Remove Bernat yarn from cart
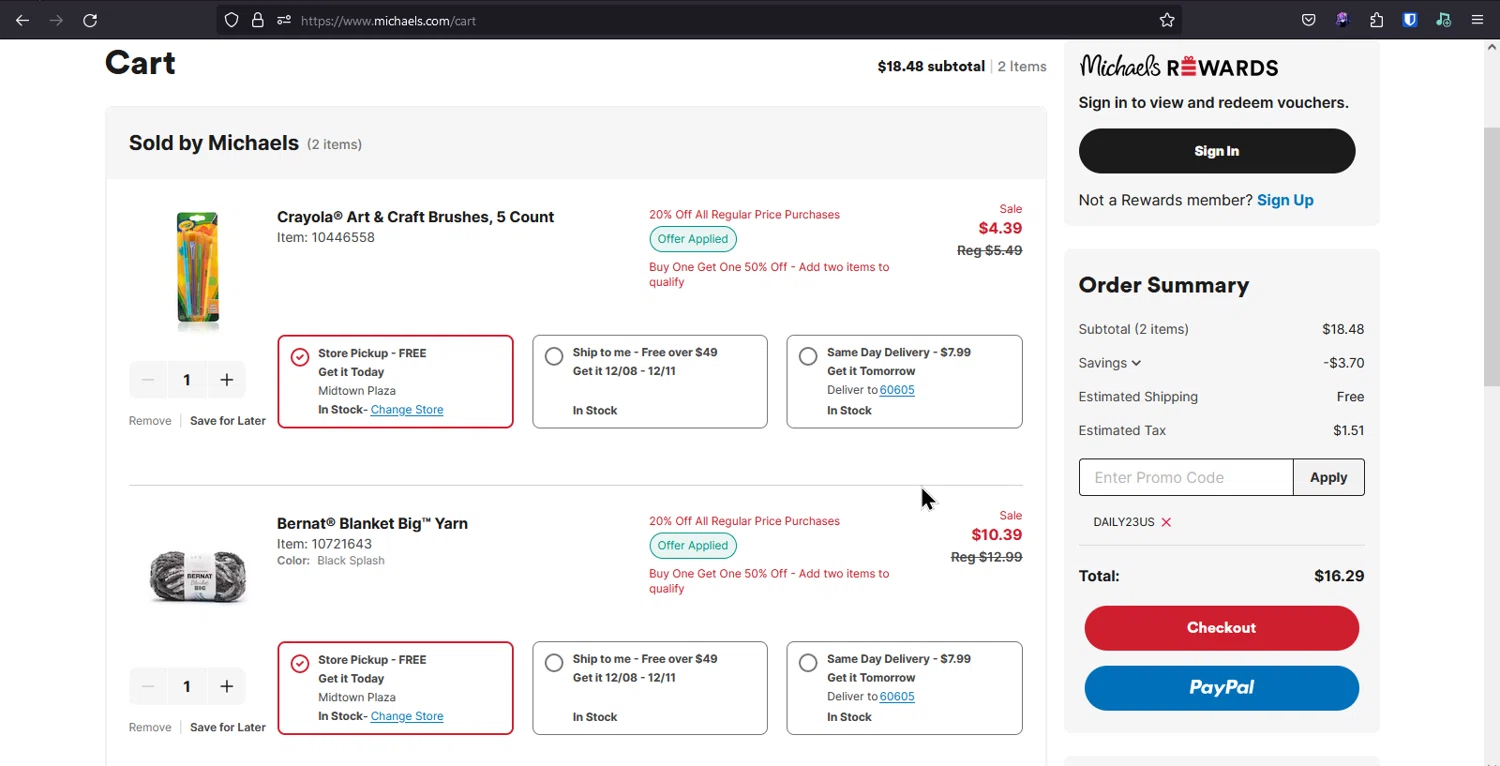Image resolution: width=1500 pixels, height=766 pixels. pyautogui.click(x=150, y=727)
